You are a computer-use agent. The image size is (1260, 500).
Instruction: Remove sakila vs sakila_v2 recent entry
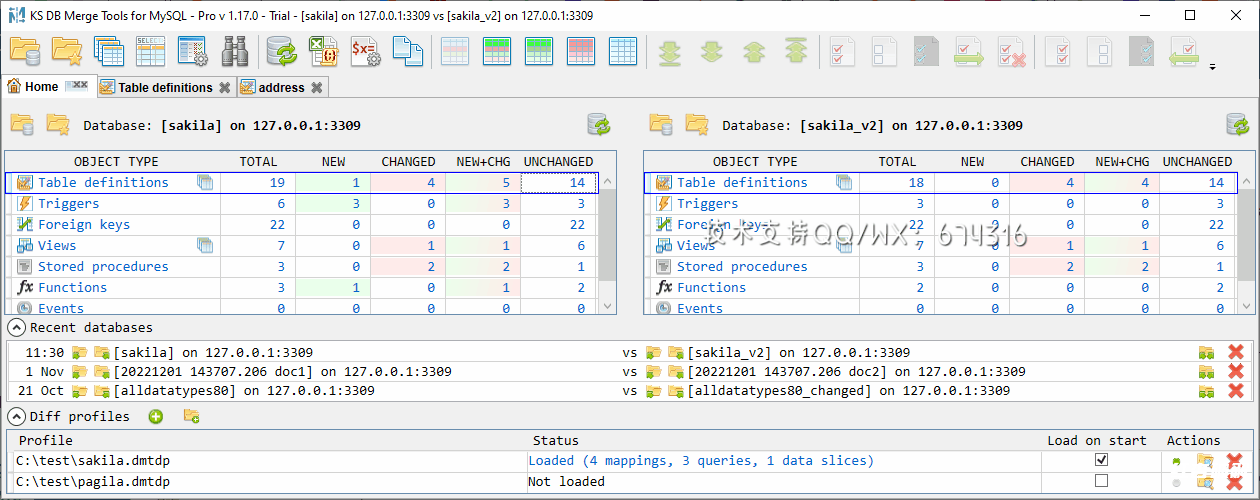[x=1236, y=352]
